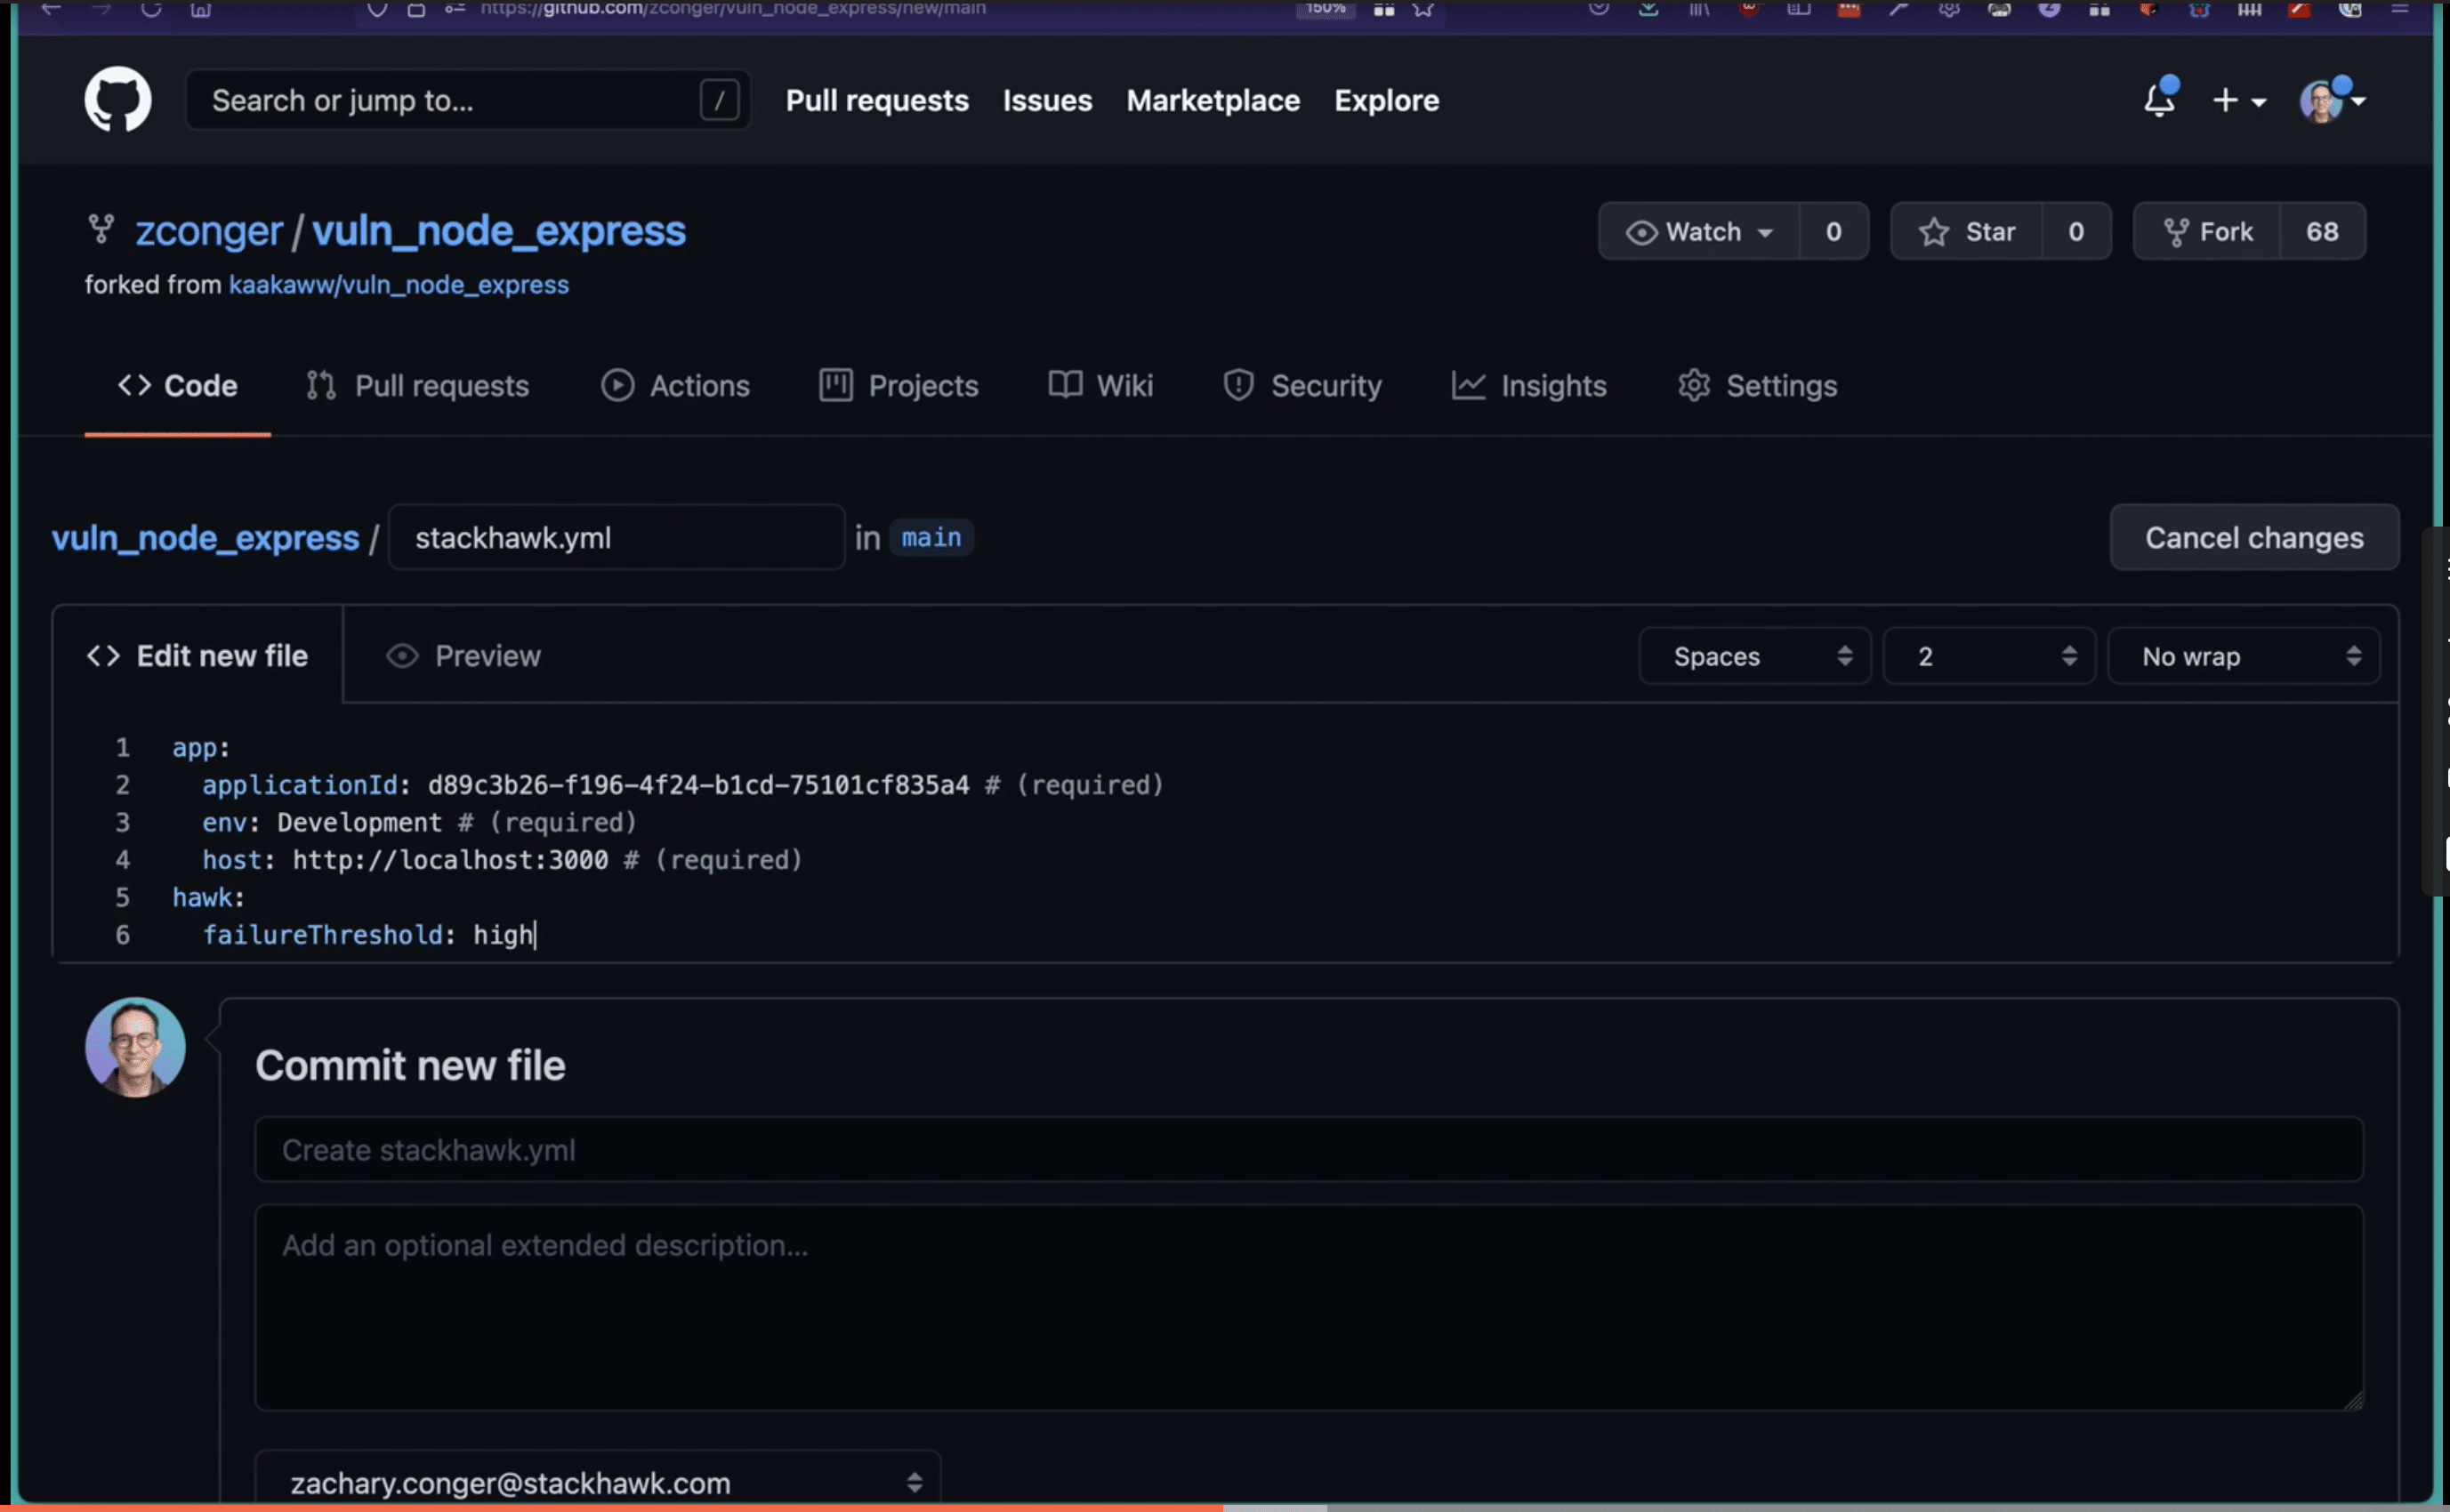The height and width of the screenshot is (1512, 2450).
Task: Open the indent size 2 dropdown
Action: click(1989, 656)
